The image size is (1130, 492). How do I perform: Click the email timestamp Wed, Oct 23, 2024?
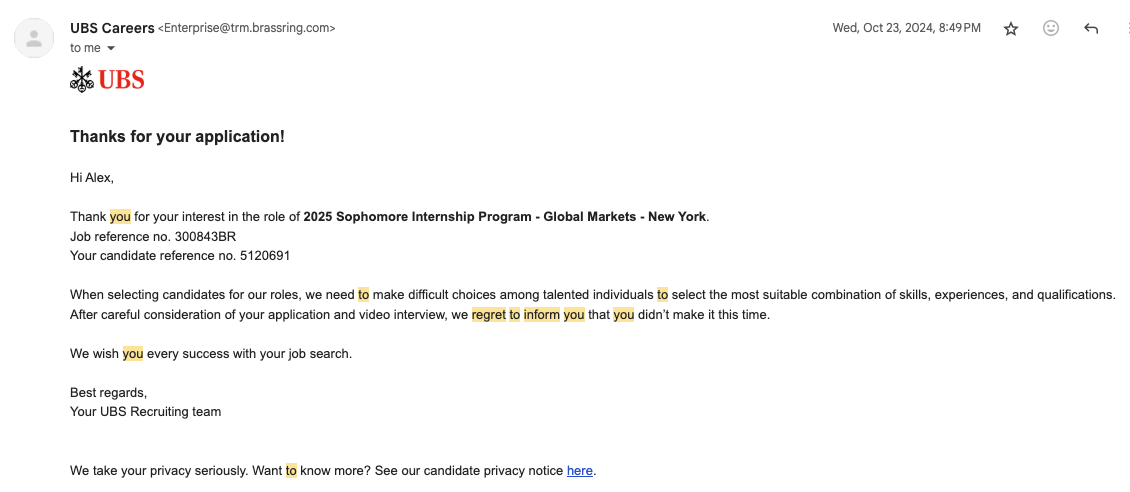point(906,28)
